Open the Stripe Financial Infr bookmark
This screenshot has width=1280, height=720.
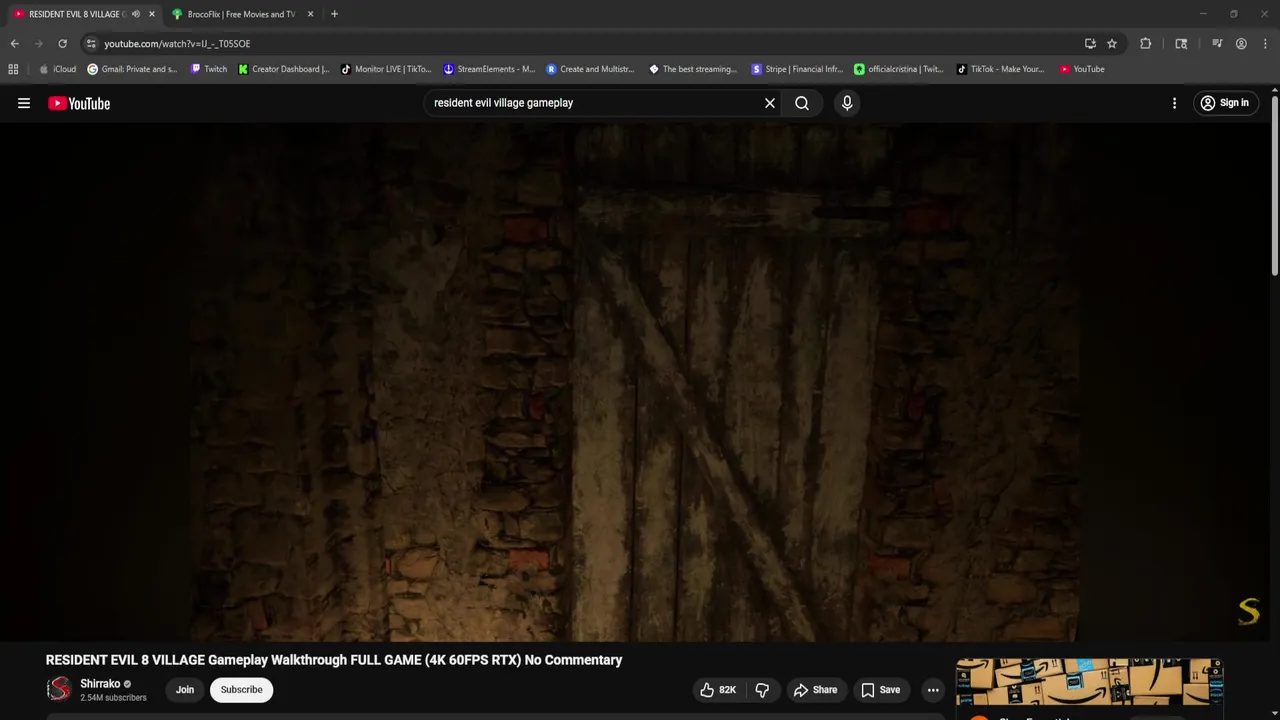click(797, 69)
